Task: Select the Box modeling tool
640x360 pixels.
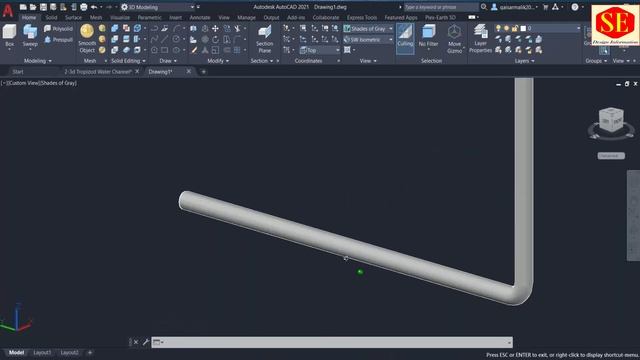Action: coord(9,36)
